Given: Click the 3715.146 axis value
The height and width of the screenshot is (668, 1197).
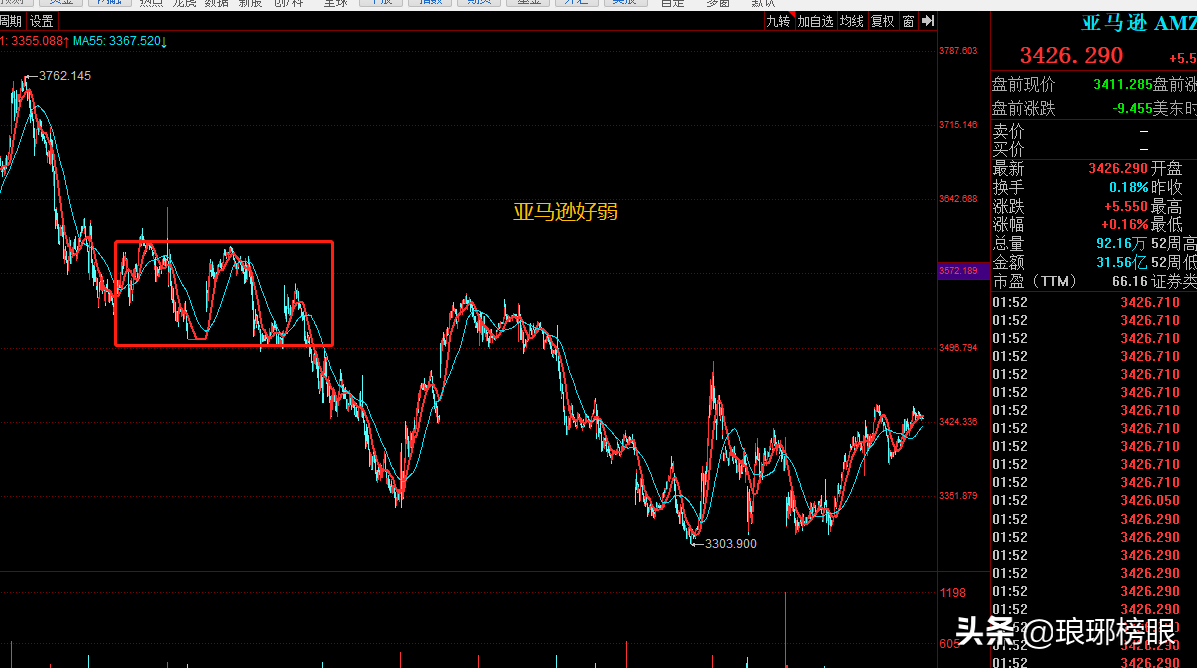Looking at the screenshot, I should (x=958, y=124).
